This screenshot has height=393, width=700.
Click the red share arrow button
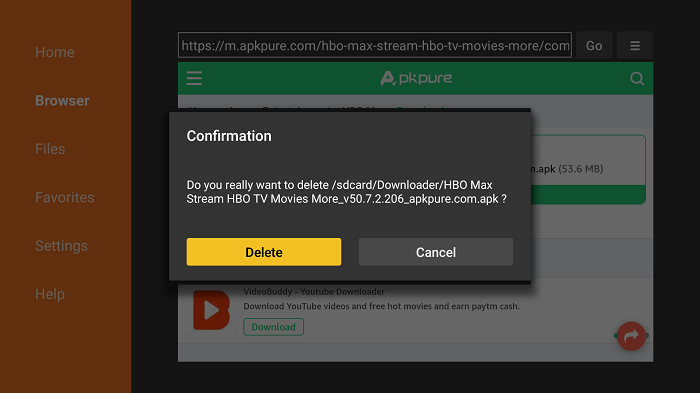[631, 336]
